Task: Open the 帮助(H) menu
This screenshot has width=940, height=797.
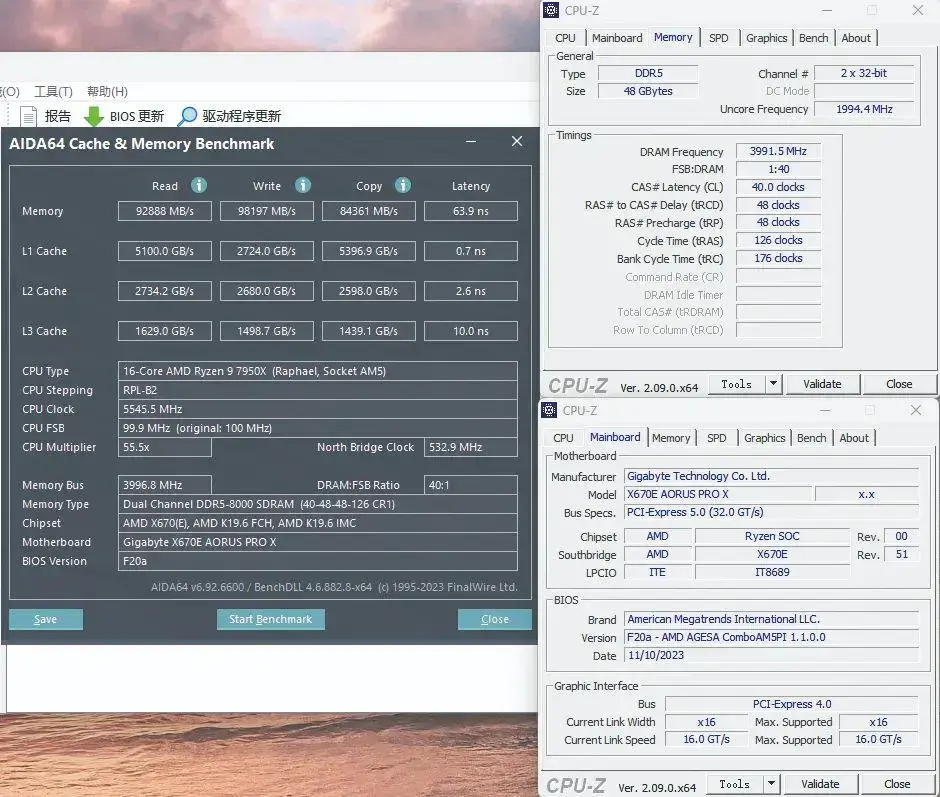Action: pyautogui.click(x=107, y=91)
